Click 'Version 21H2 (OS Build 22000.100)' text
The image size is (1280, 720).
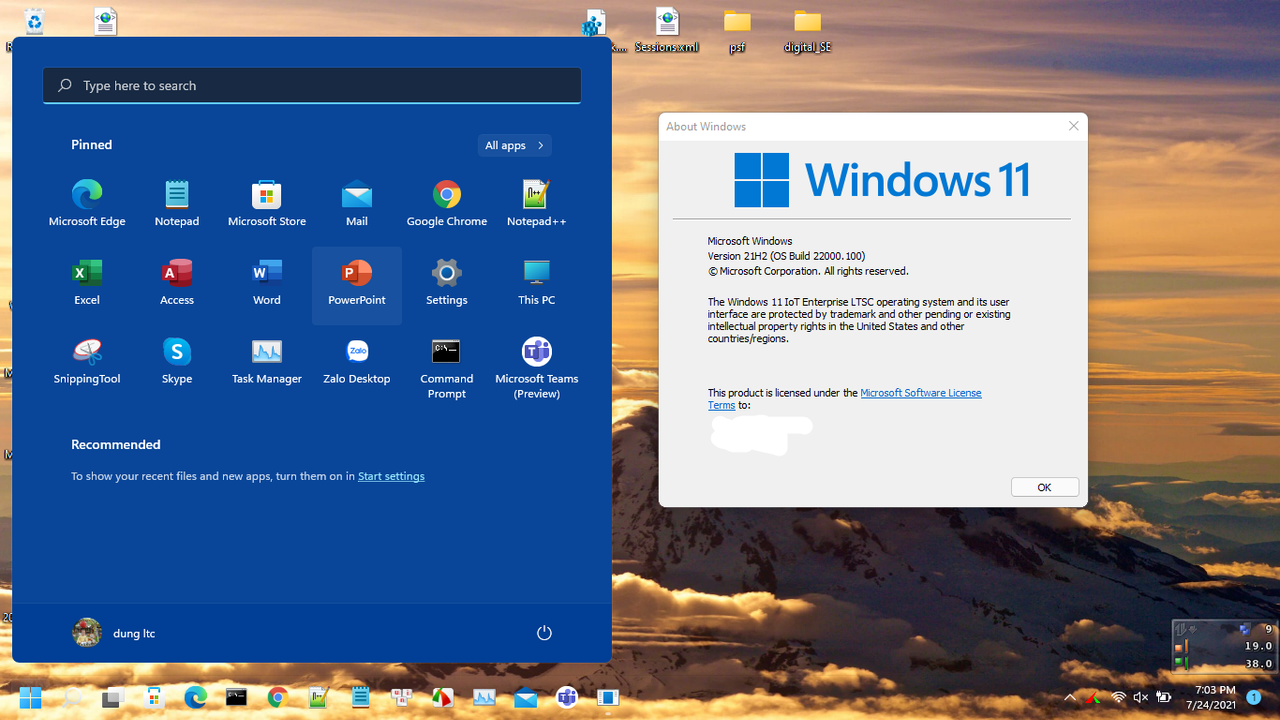[786, 256]
